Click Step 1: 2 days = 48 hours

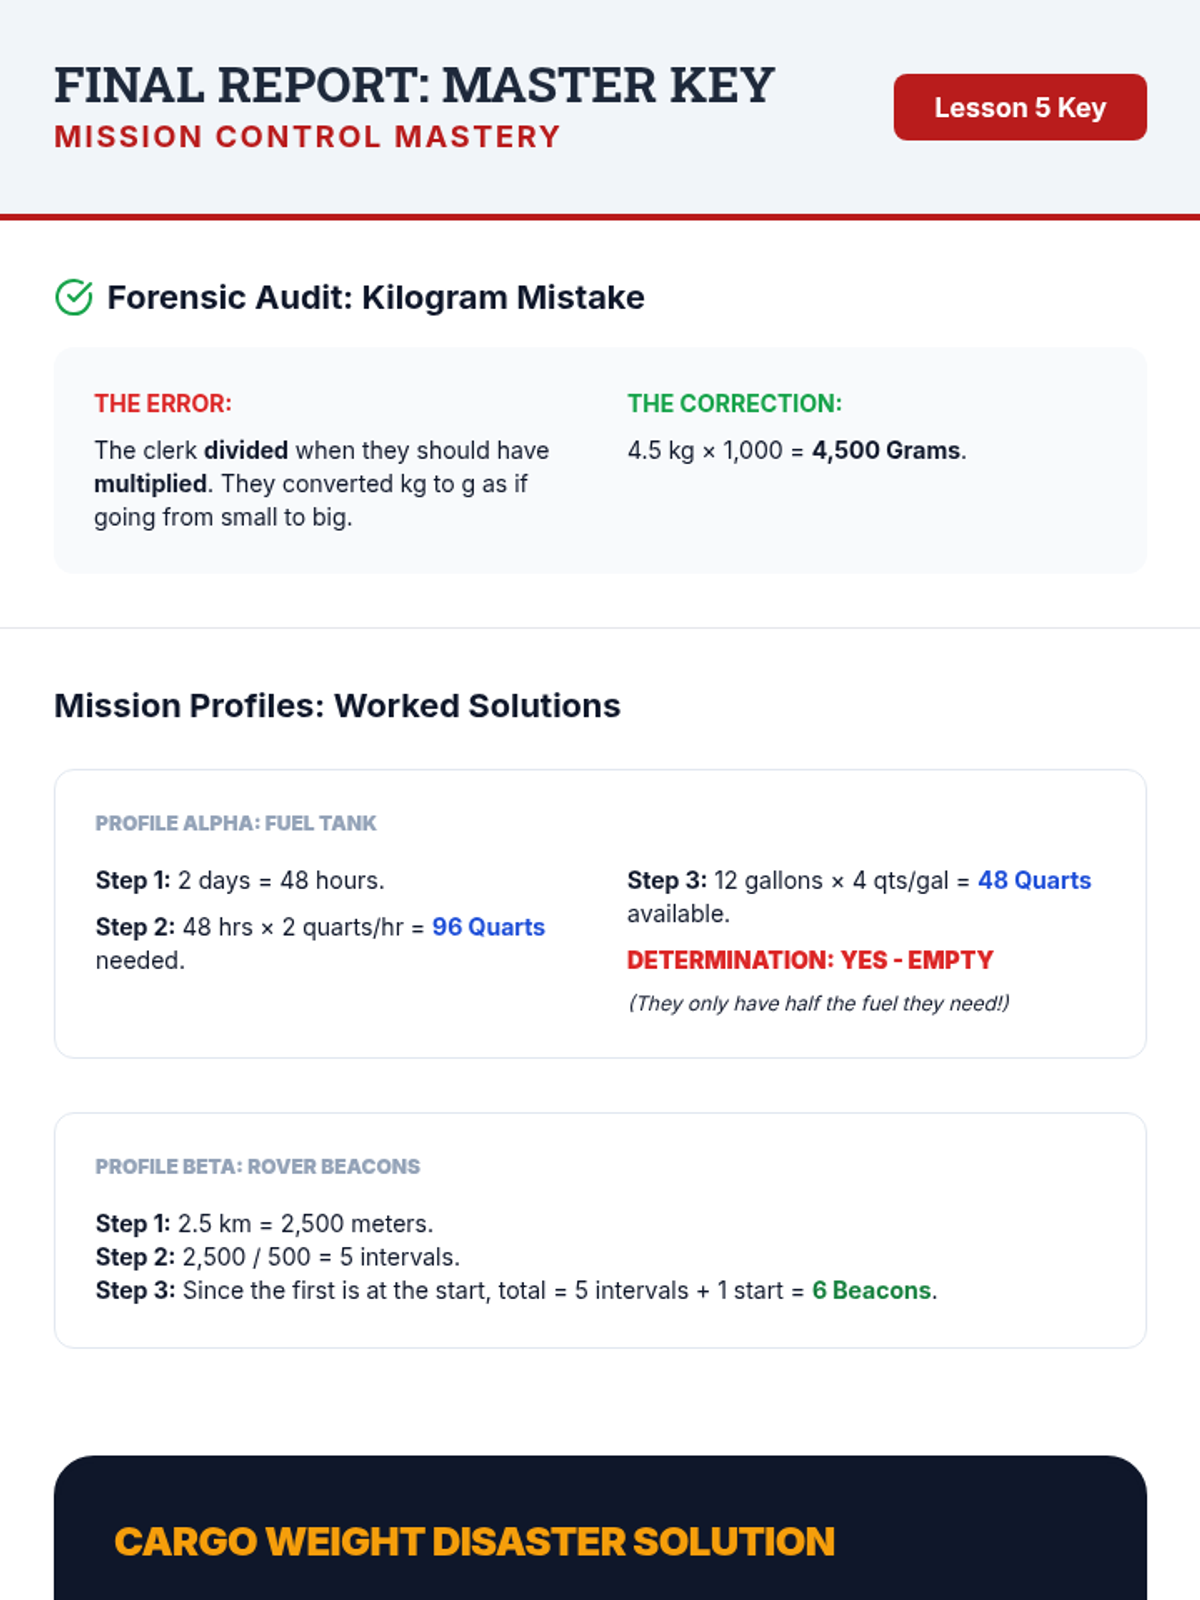coord(240,880)
